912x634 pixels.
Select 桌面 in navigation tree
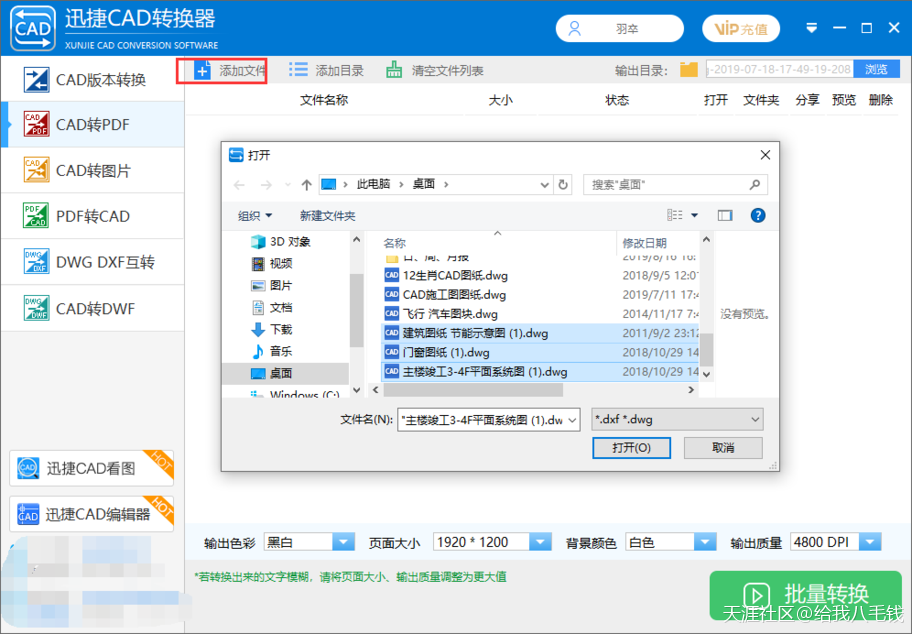[286, 373]
